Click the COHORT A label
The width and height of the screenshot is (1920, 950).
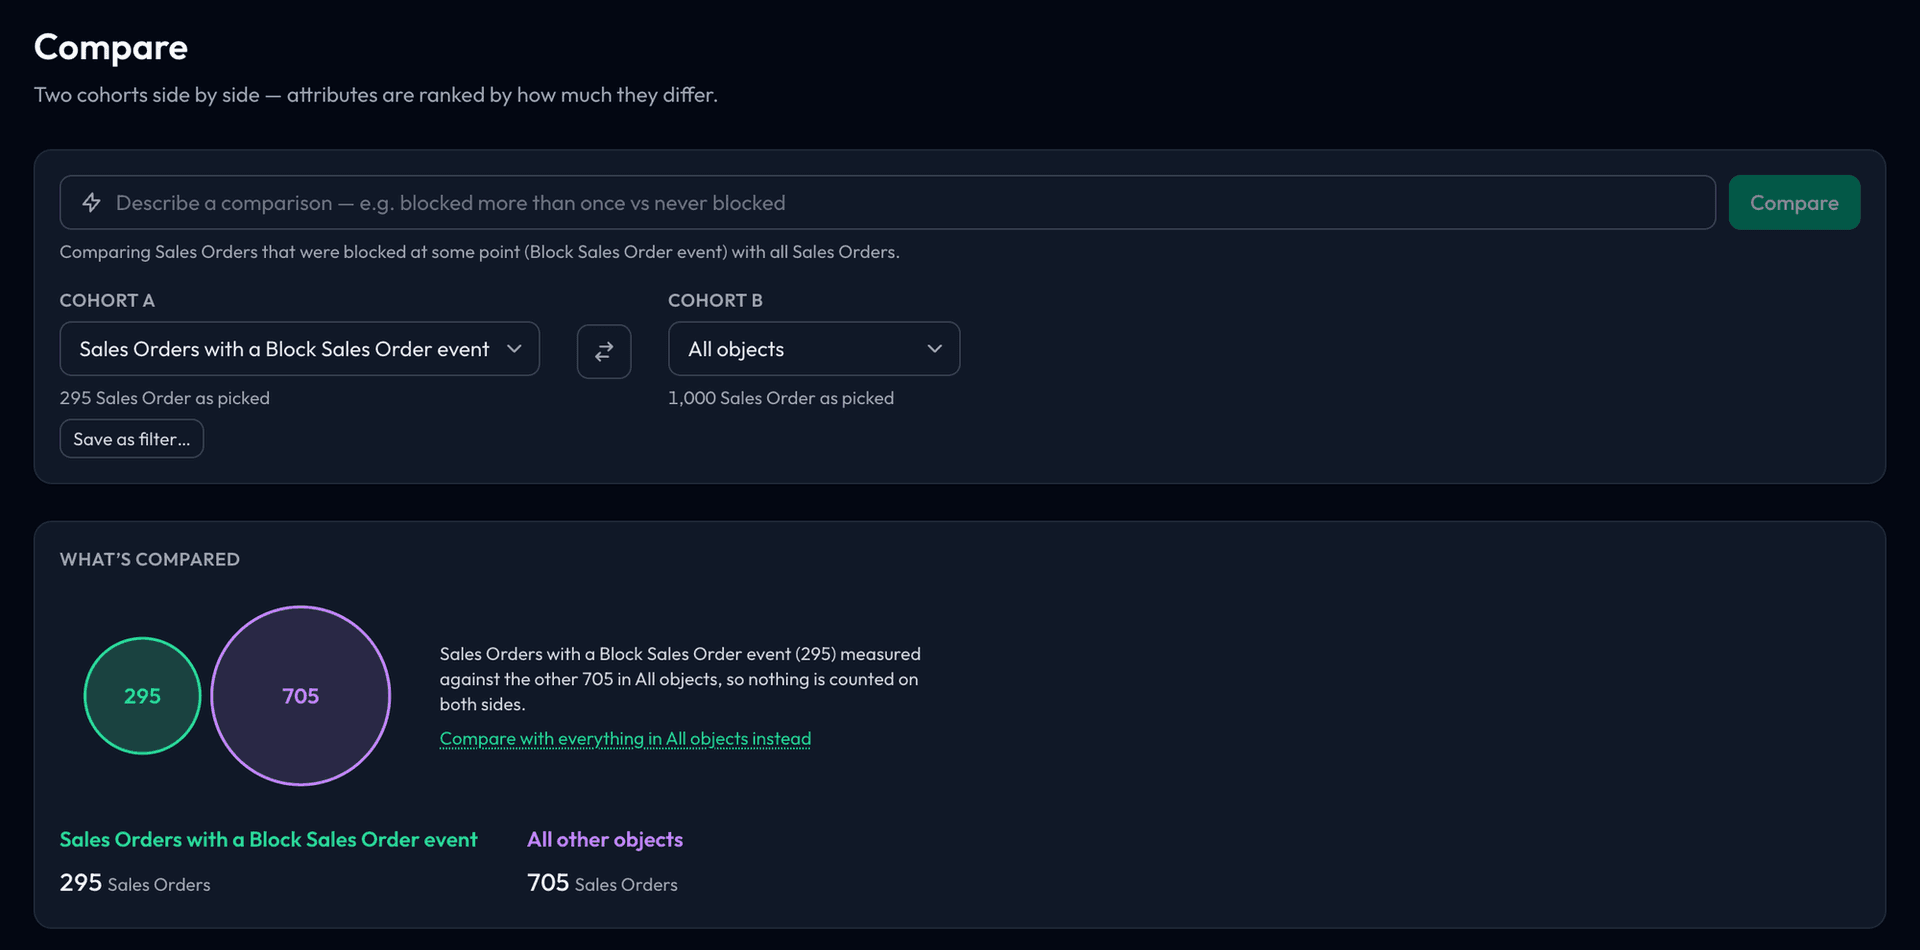[107, 301]
